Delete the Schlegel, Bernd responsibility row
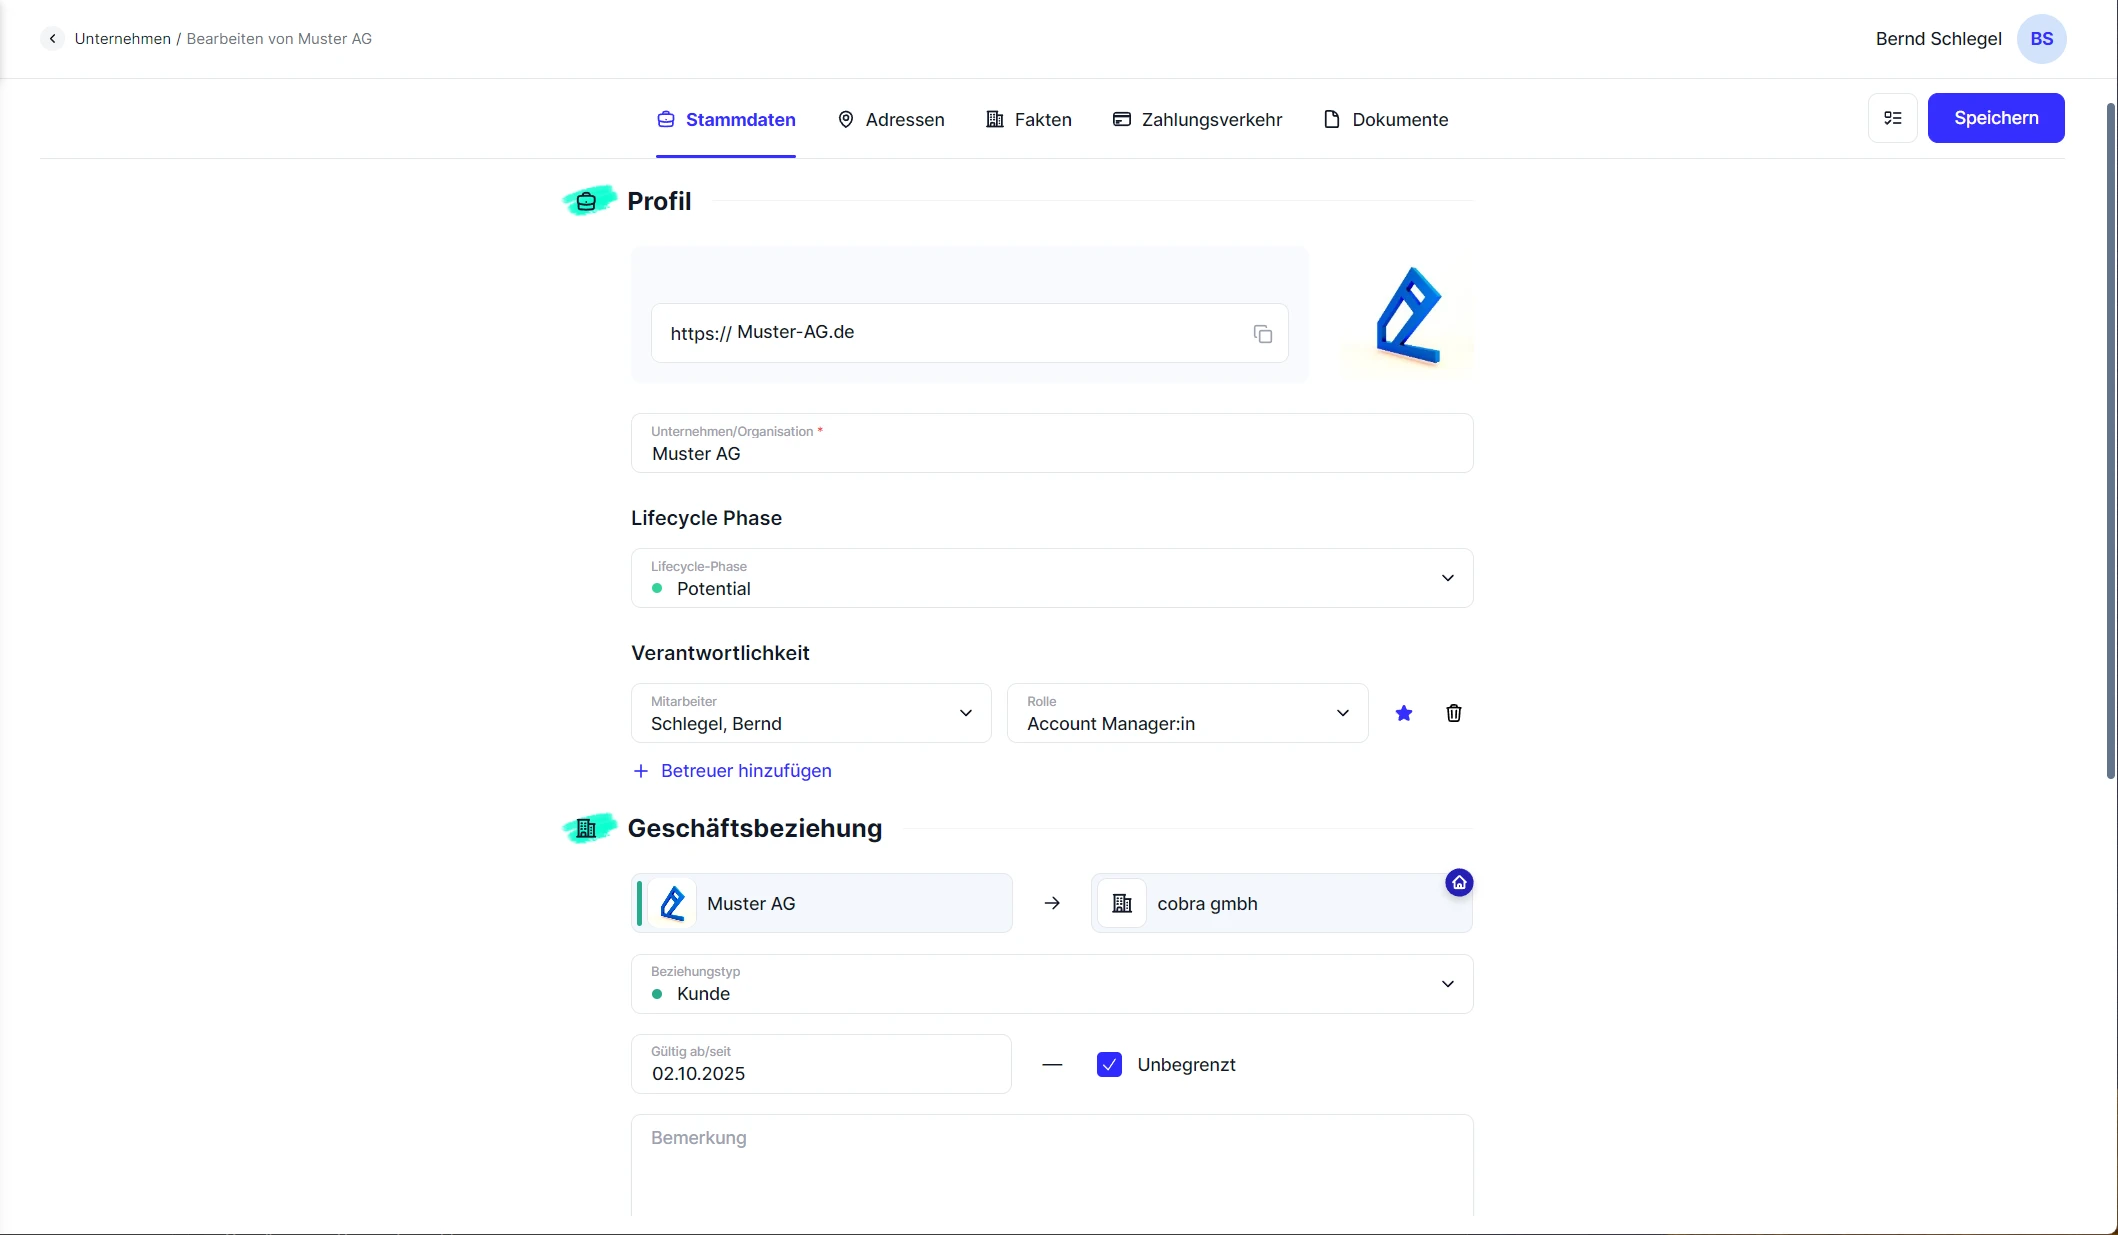2118x1235 pixels. click(x=1453, y=713)
